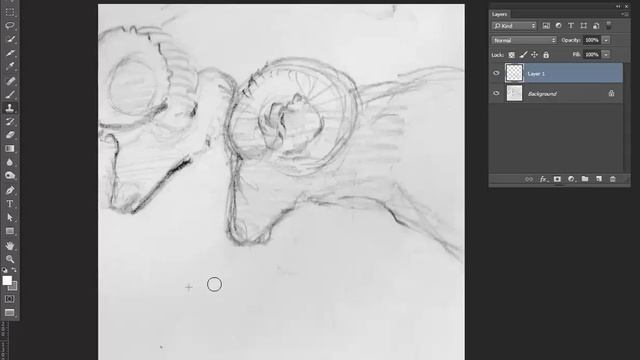Swap foreground and background colors
Image resolution: width=640 pixels, height=360 pixels.
click(14, 270)
